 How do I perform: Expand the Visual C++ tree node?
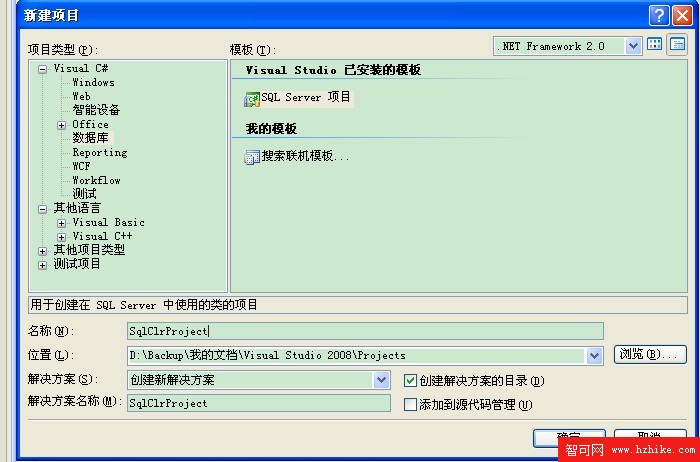pos(62,237)
